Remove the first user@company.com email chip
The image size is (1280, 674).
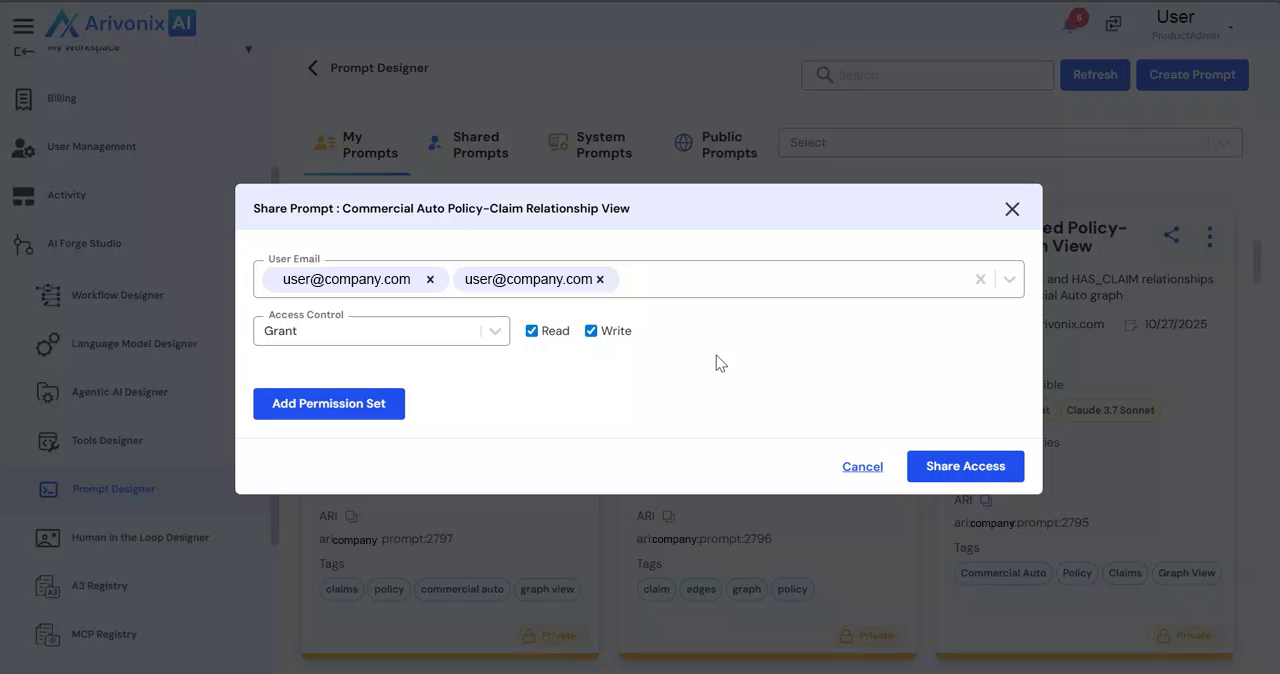[x=430, y=280]
